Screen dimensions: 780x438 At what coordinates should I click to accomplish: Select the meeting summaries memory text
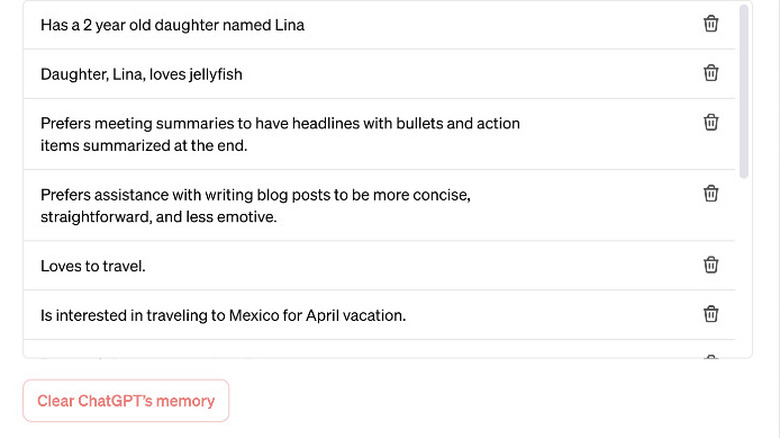[x=280, y=134]
